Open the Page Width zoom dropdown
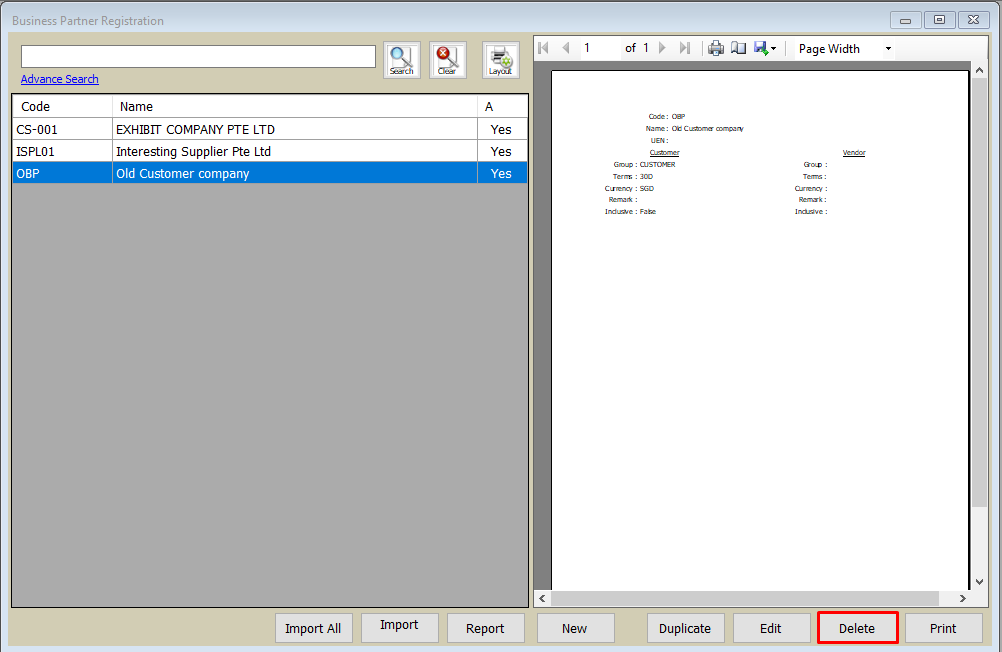 pos(844,48)
